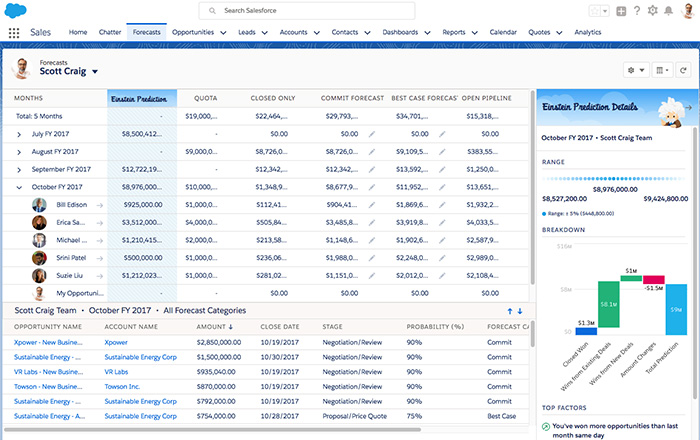Screen dimensions: 700x440
Task: Edit July FY 2017 commit forecast pencil
Action: [x=372, y=133]
